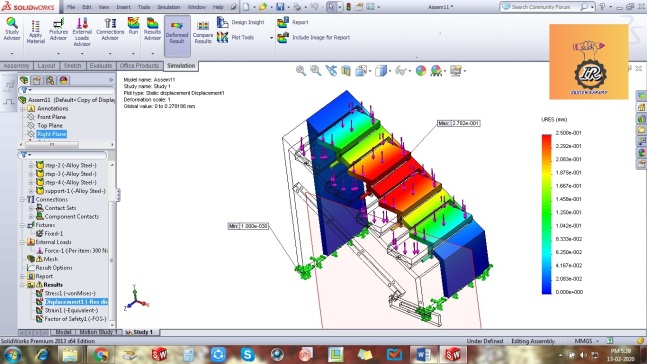Open the Study Advisor tool
This screenshot has height=364, width=647.
(12, 29)
